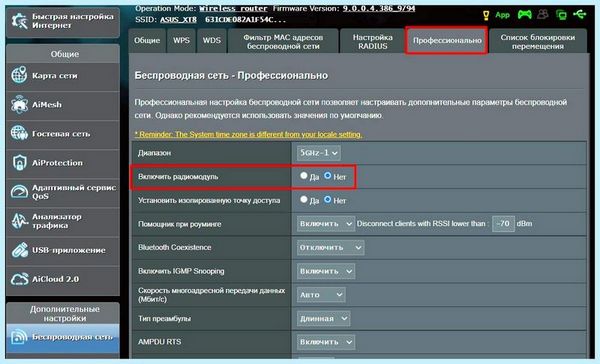Click the USB status icon in header
This screenshot has height=364, width=600.
tap(580, 14)
